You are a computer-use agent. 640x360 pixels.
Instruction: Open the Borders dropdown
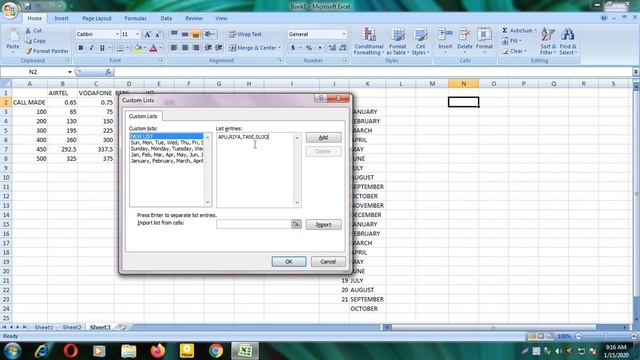click(x=127, y=48)
